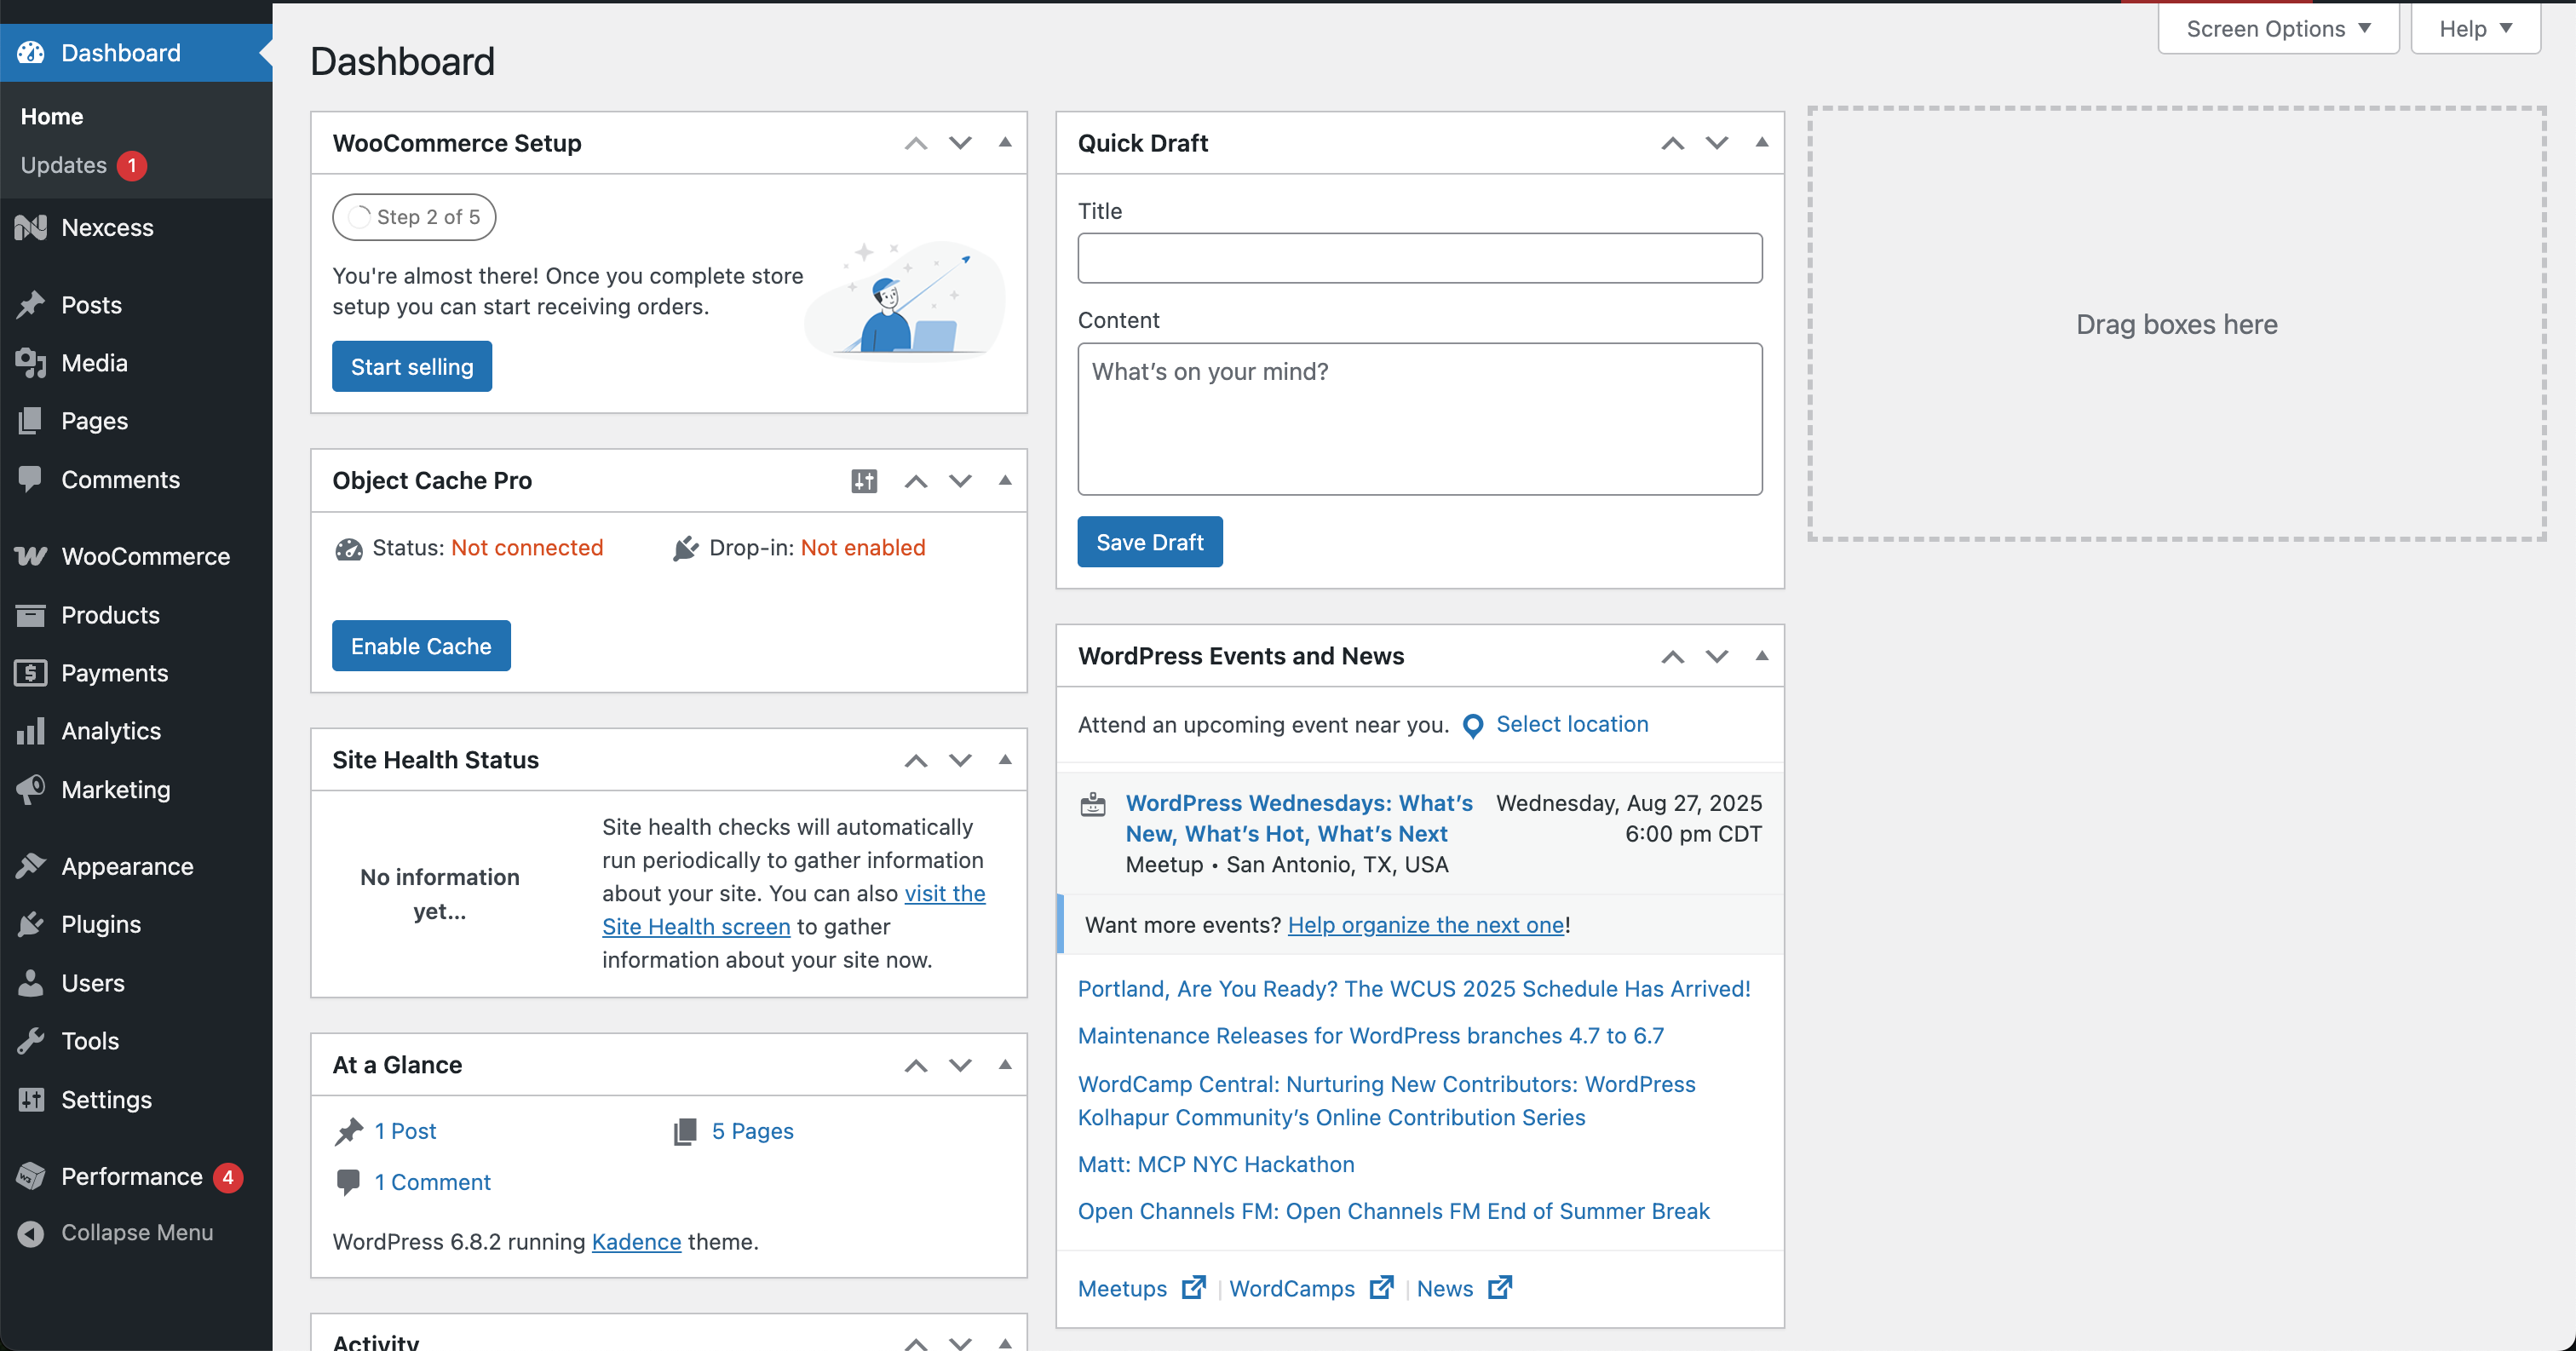This screenshot has width=2576, height=1351.
Task: Click the Kadence theme link
Action: click(x=636, y=1242)
